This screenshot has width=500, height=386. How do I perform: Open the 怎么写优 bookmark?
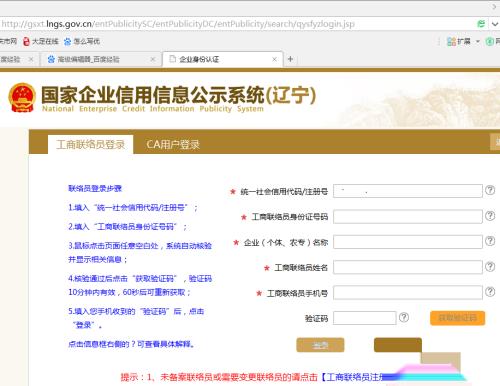point(82,41)
